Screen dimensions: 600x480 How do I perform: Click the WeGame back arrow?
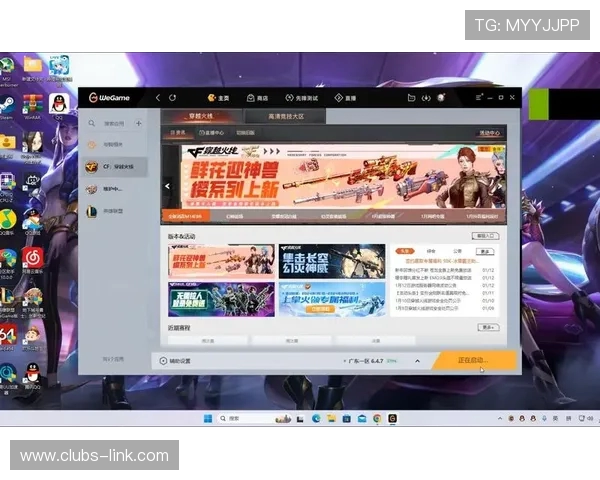tap(157, 98)
